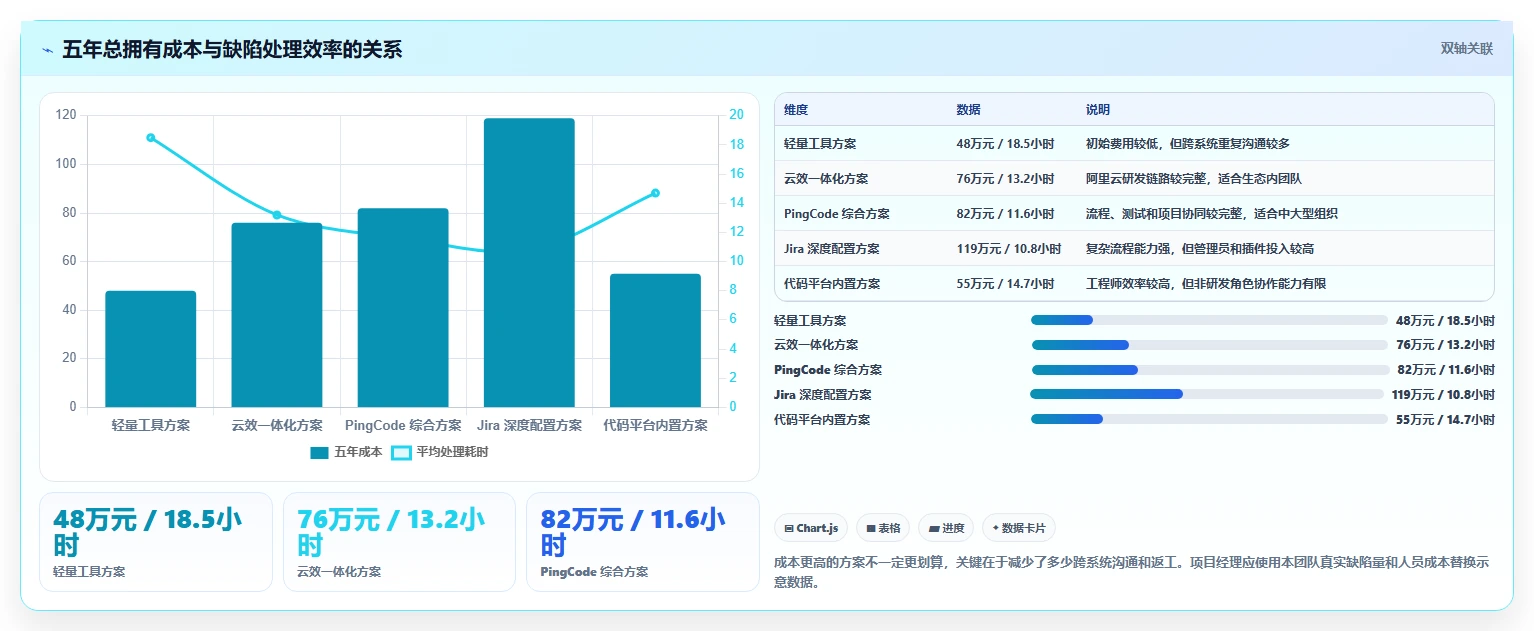
Task: Click the progress value 119万元 / 10.8小时
Action: pos(1443,395)
